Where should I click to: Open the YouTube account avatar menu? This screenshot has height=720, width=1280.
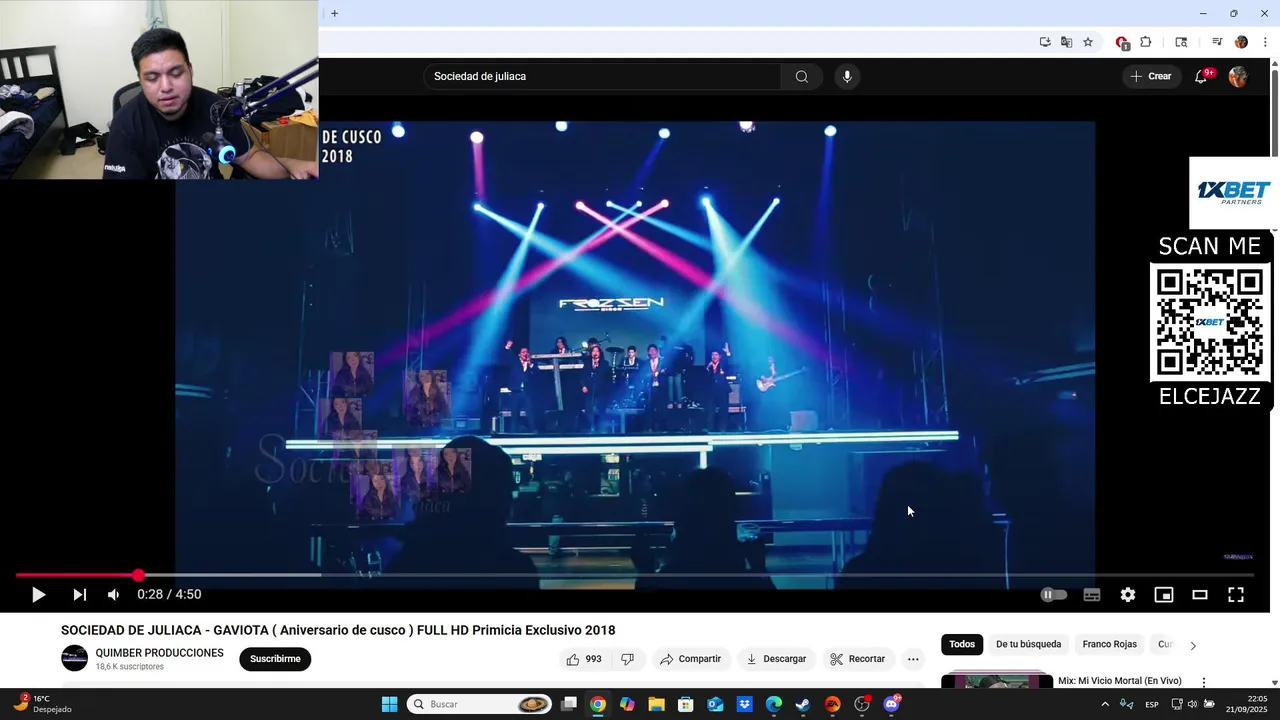(1238, 77)
